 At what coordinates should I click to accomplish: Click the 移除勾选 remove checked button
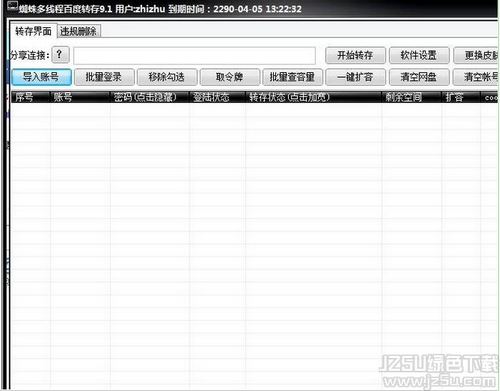tap(167, 77)
